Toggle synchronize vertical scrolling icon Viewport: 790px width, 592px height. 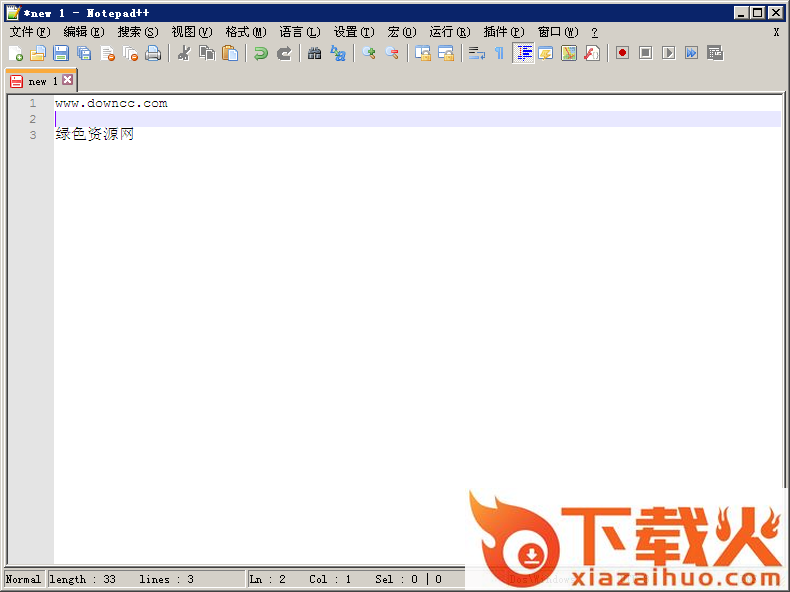(x=423, y=53)
